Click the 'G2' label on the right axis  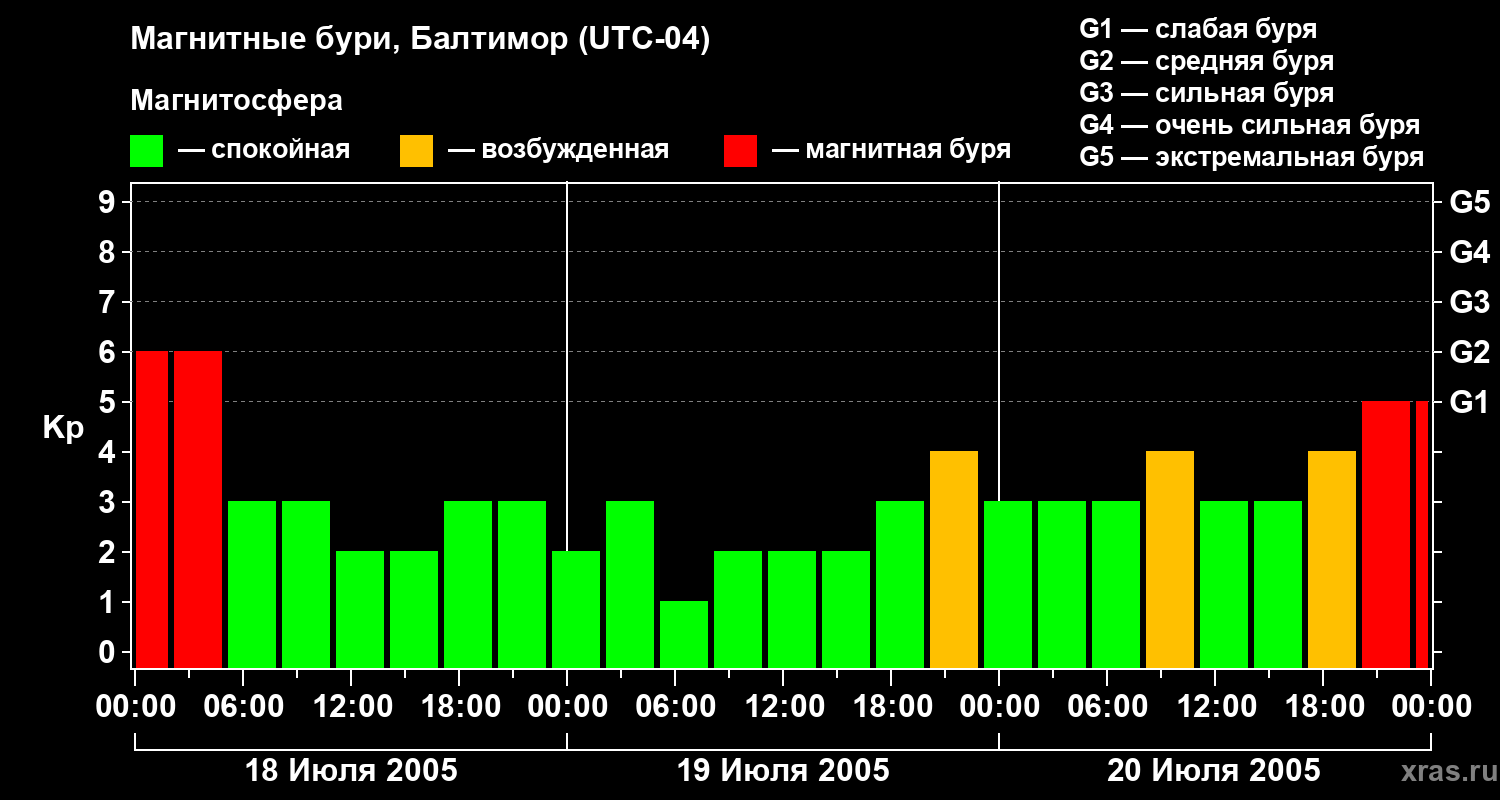point(1469,352)
